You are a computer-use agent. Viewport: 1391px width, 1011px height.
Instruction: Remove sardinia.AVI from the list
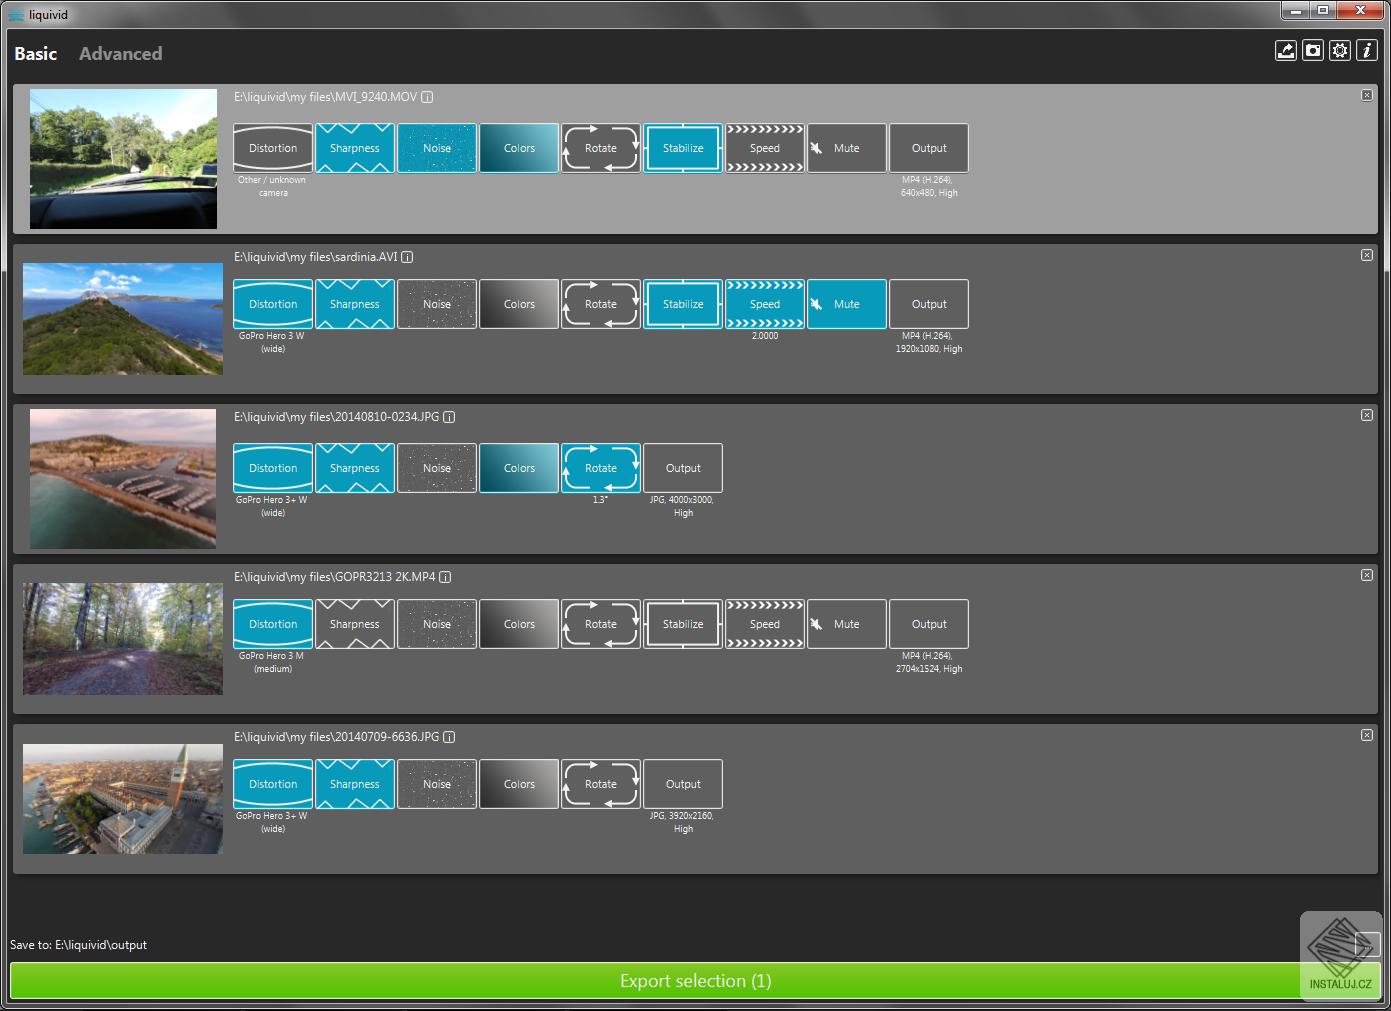[1367, 255]
